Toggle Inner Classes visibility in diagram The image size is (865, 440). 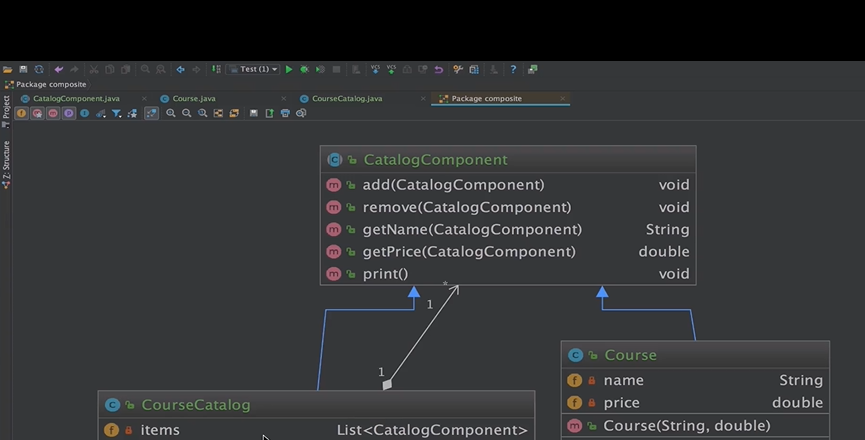[84, 114]
